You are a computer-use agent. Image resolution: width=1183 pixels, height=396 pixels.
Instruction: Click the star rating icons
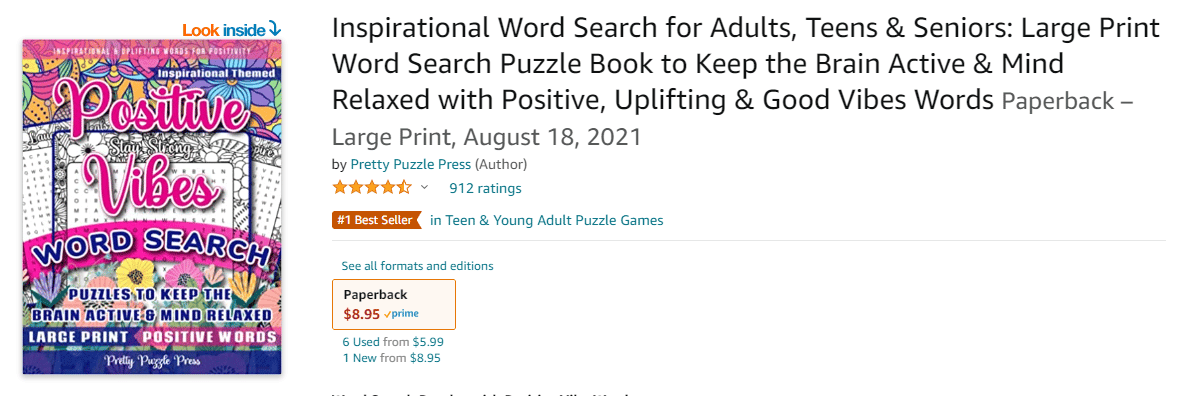click(372, 187)
